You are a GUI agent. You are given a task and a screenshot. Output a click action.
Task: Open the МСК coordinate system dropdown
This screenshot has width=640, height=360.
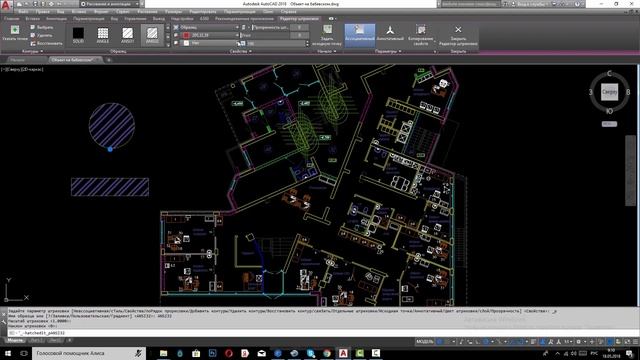tap(609, 124)
